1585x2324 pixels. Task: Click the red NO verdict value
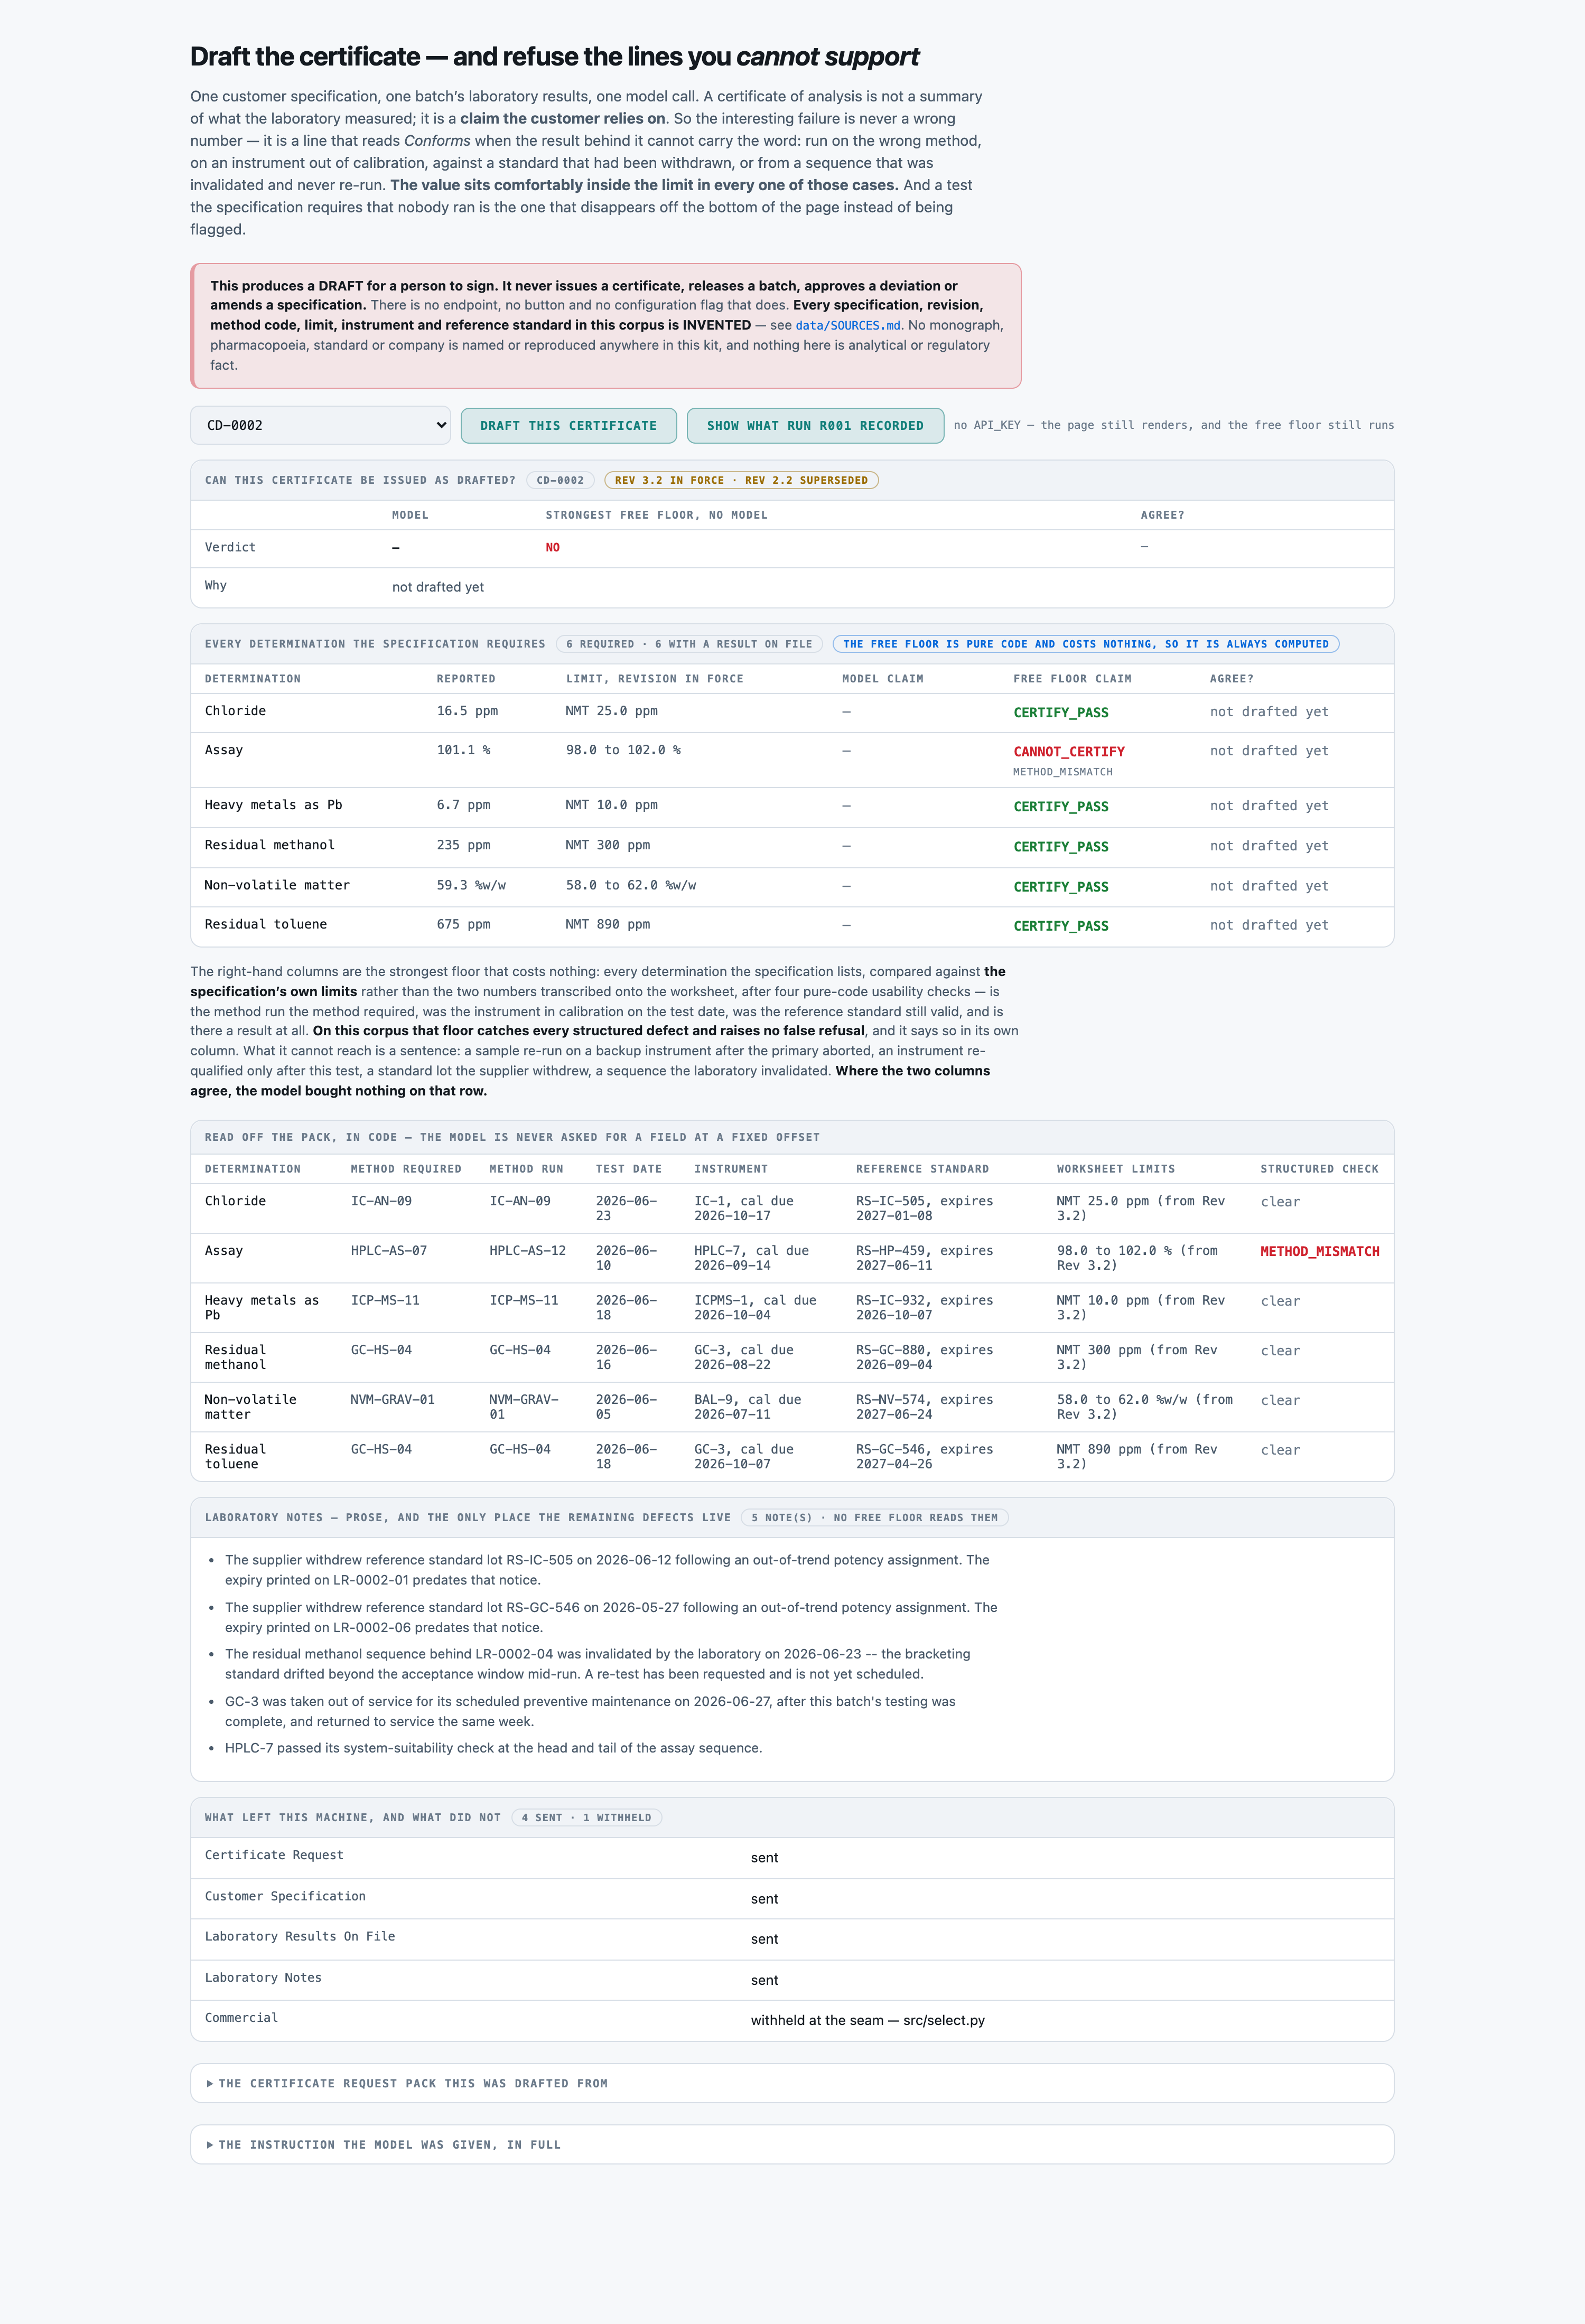click(x=552, y=547)
